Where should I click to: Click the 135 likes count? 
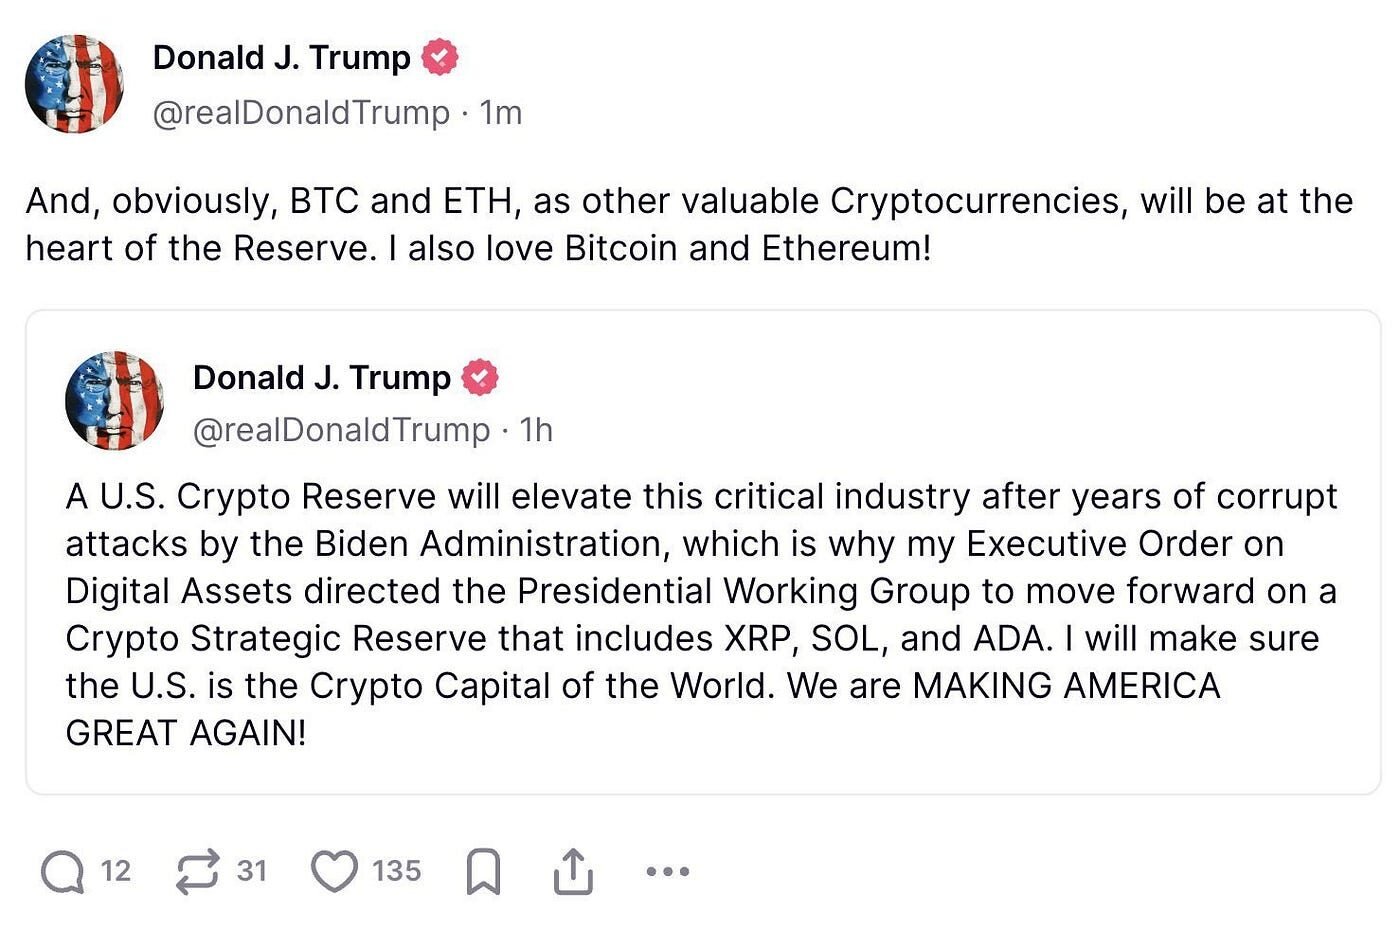pyautogui.click(x=395, y=870)
